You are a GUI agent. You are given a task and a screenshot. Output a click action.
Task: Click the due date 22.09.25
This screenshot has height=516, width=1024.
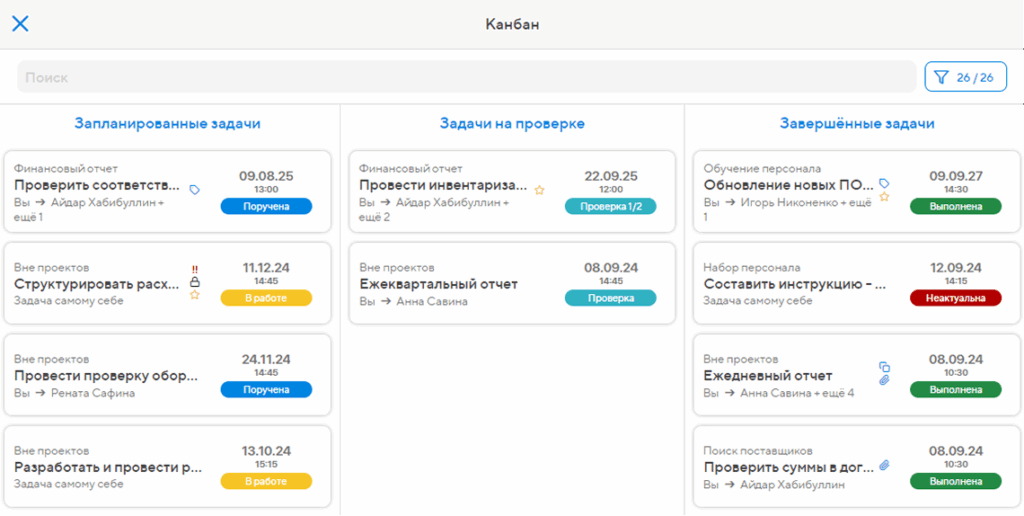(611, 176)
